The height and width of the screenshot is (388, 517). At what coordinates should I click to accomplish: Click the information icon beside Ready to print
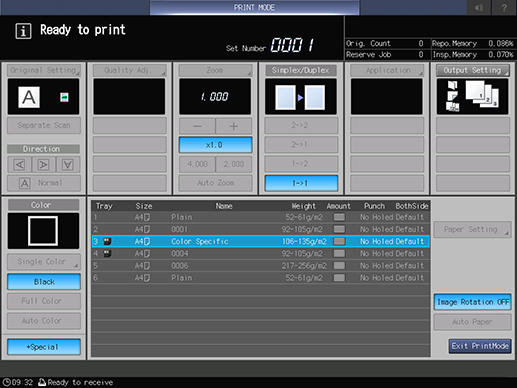coord(23,31)
